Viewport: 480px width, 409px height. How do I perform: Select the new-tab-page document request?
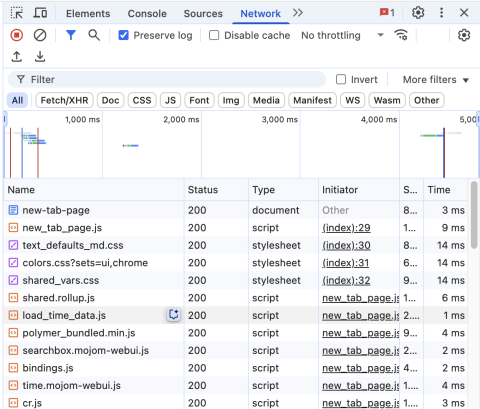(x=235, y=210)
